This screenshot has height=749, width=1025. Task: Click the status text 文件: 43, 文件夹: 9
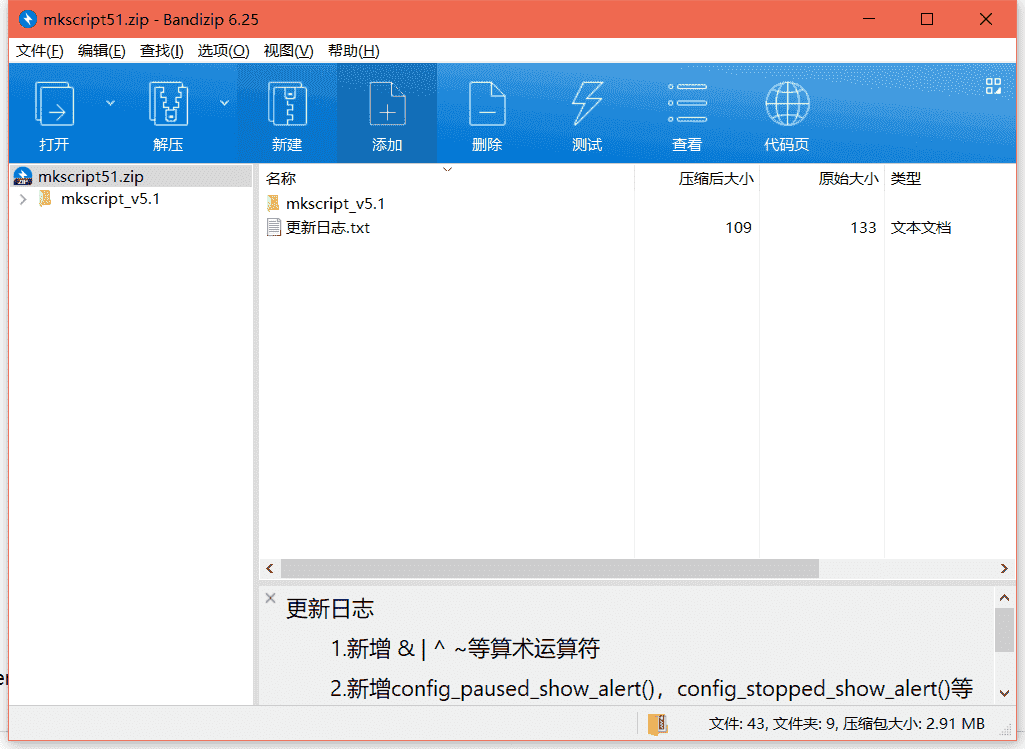point(772,724)
